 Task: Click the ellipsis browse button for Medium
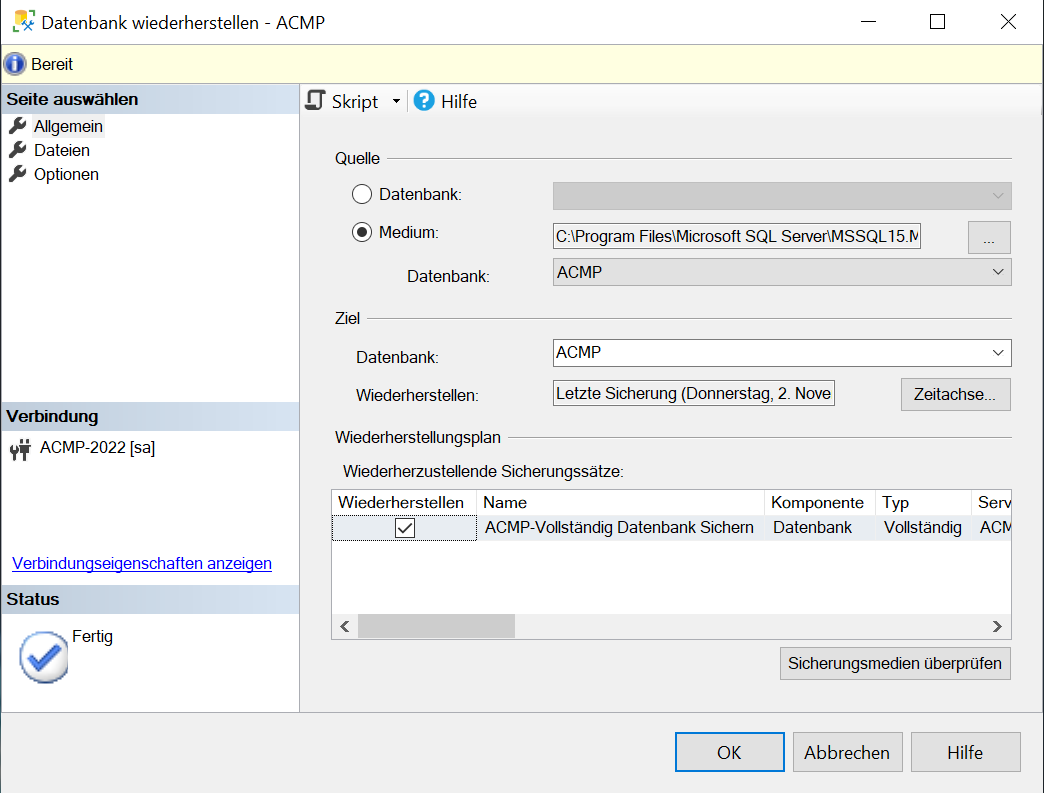coord(989,237)
